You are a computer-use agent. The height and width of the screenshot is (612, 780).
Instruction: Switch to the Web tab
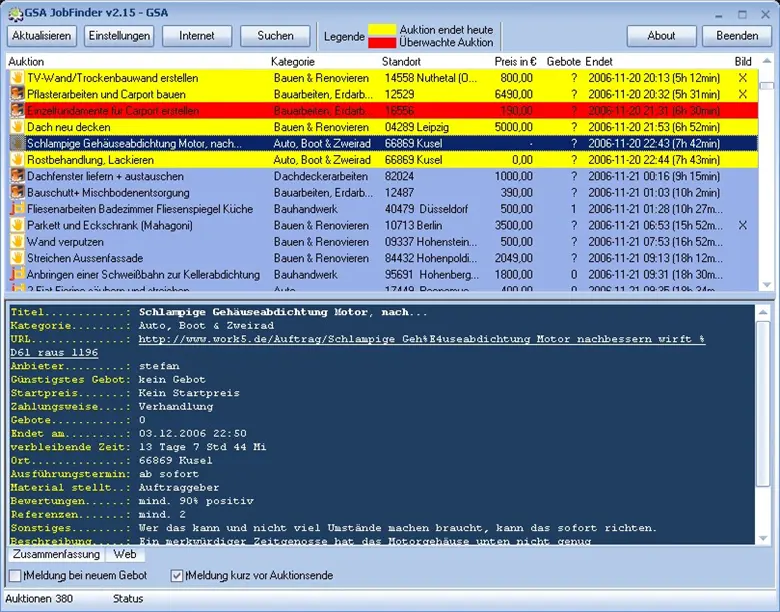[x=125, y=554]
